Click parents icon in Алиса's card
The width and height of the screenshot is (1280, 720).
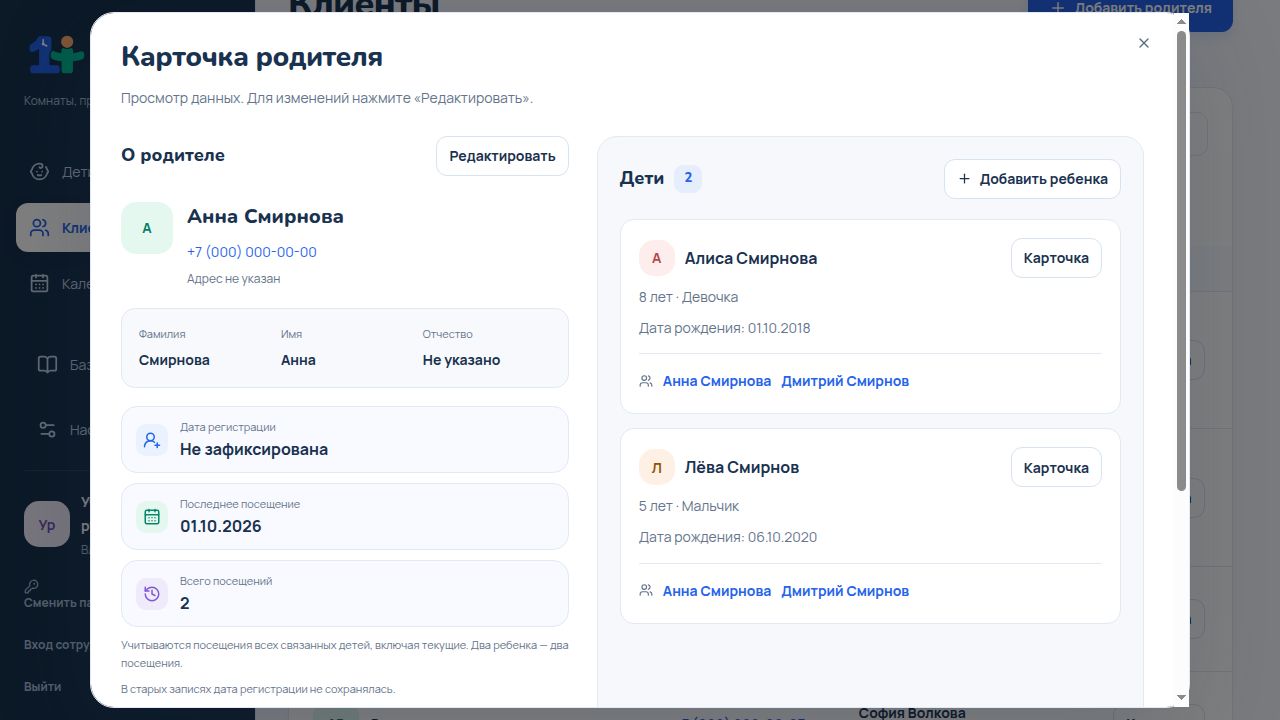[x=646, y=381]
